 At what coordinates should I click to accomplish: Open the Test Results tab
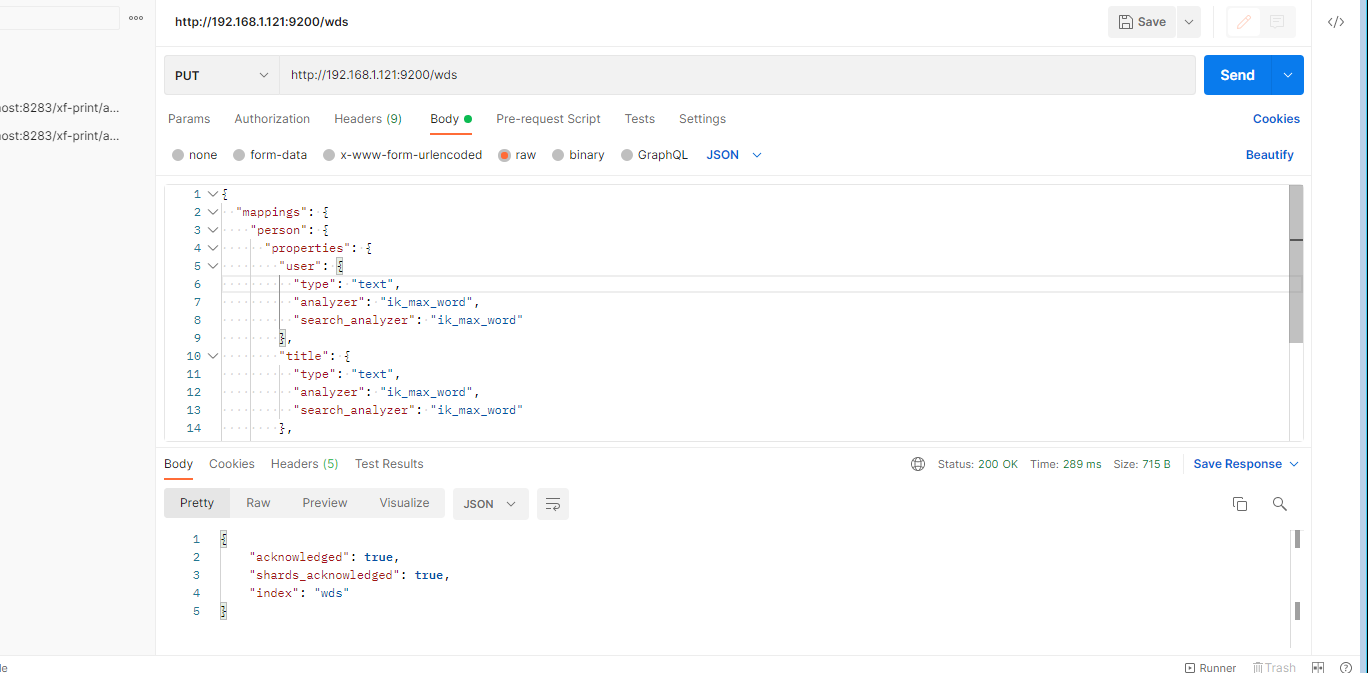point(389,464)
